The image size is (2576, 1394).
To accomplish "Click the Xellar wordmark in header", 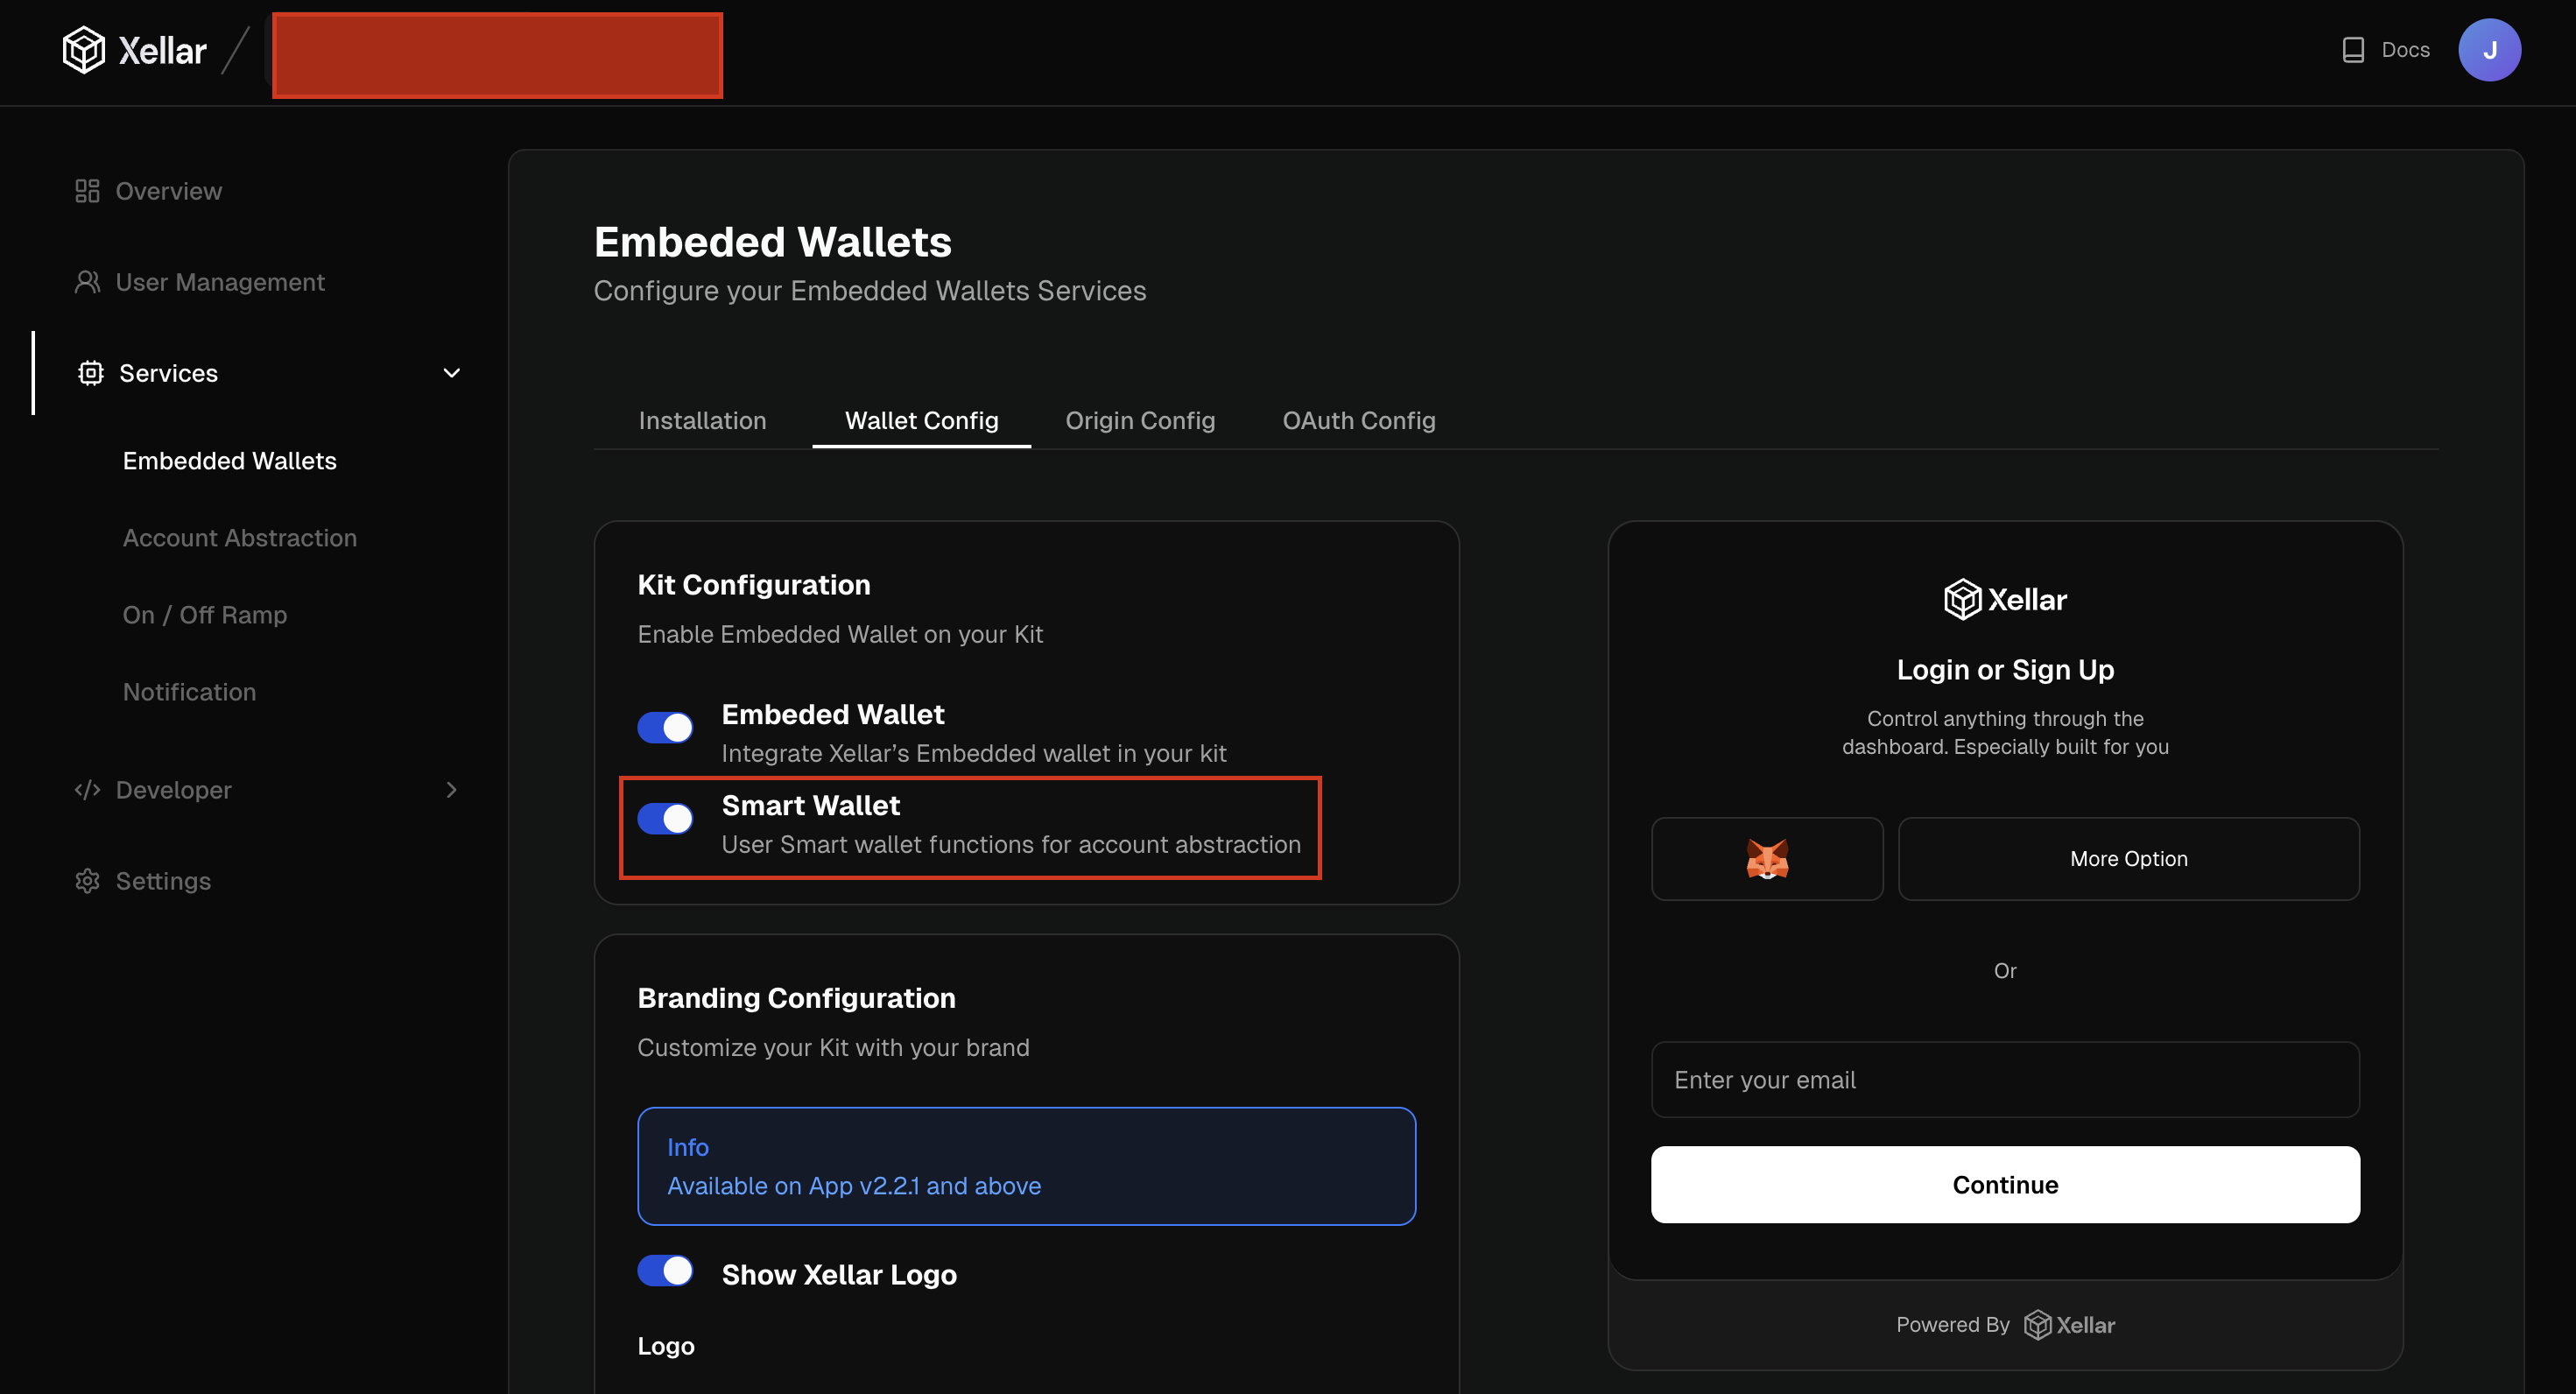I will click(x=162, y=50).
